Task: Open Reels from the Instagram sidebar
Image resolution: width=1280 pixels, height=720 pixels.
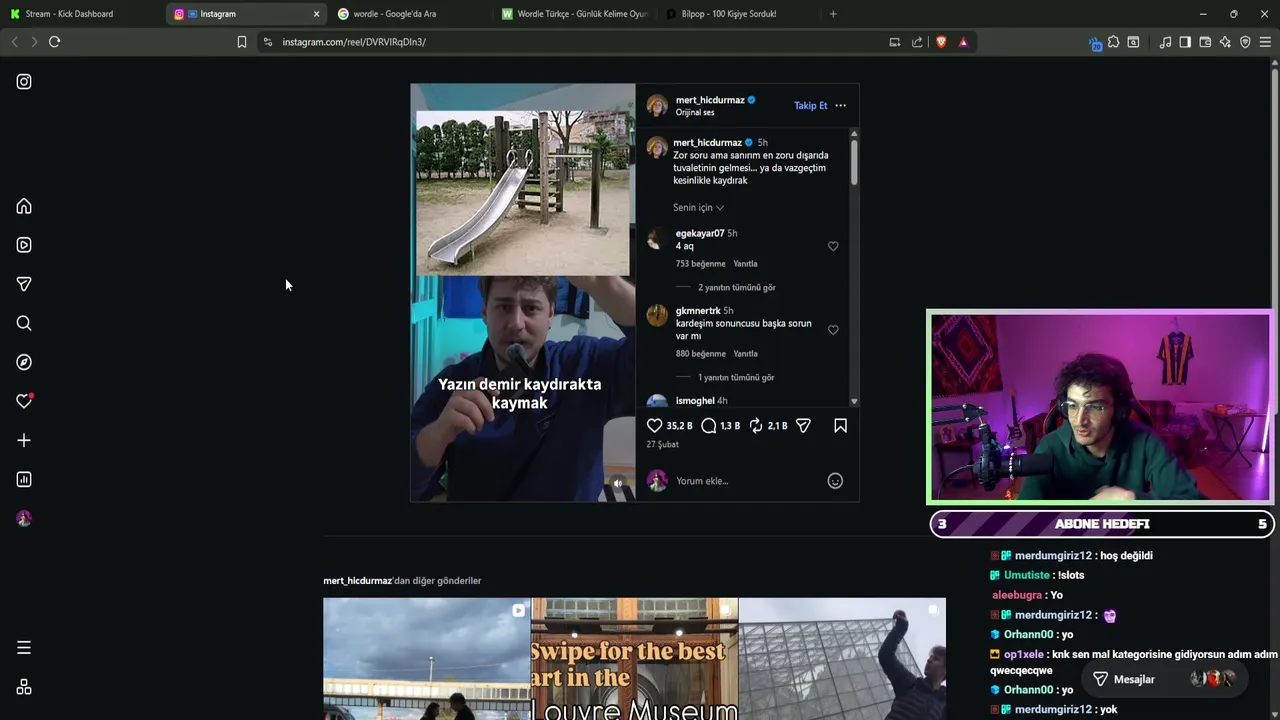Action: (x=24, y=245)
